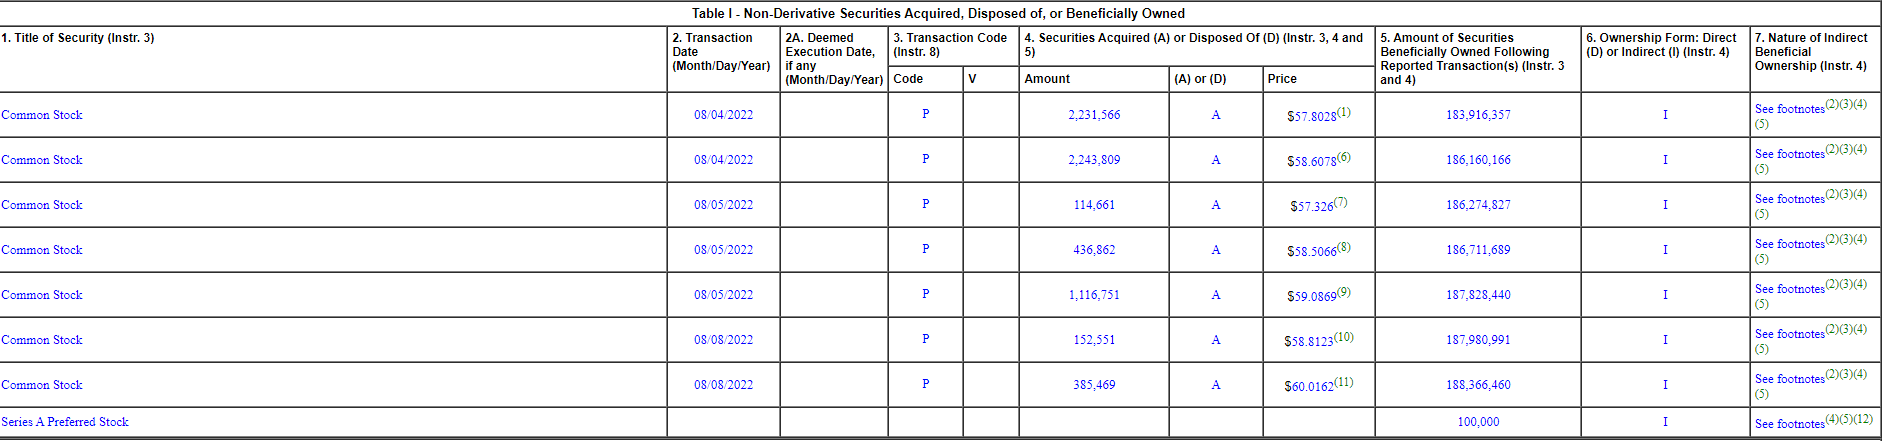Open footnote (10) beside price $58.8123
The image size is (1887, 441).
[x=1344, y=337]
